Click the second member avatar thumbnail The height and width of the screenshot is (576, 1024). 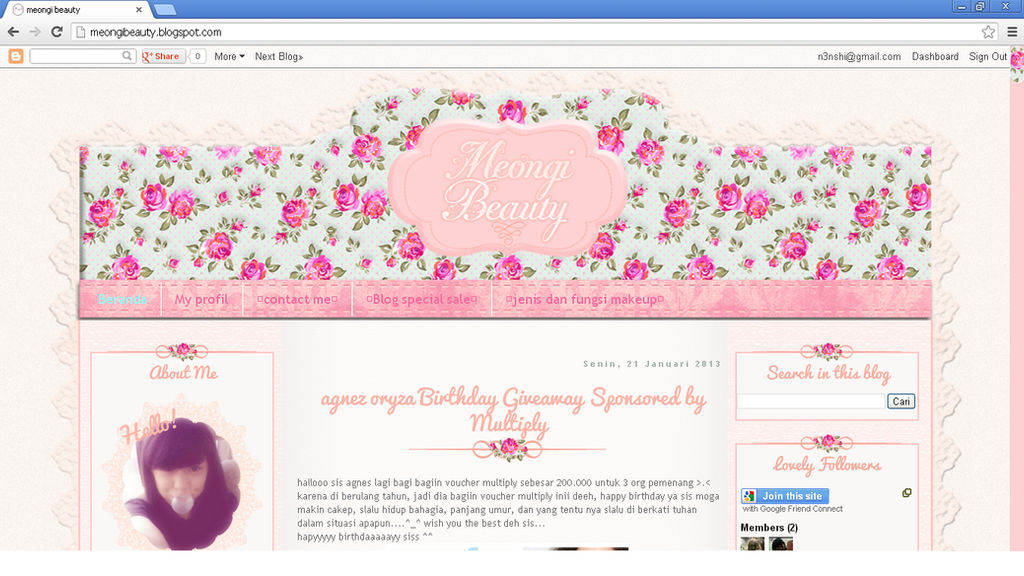coord(781,543)
